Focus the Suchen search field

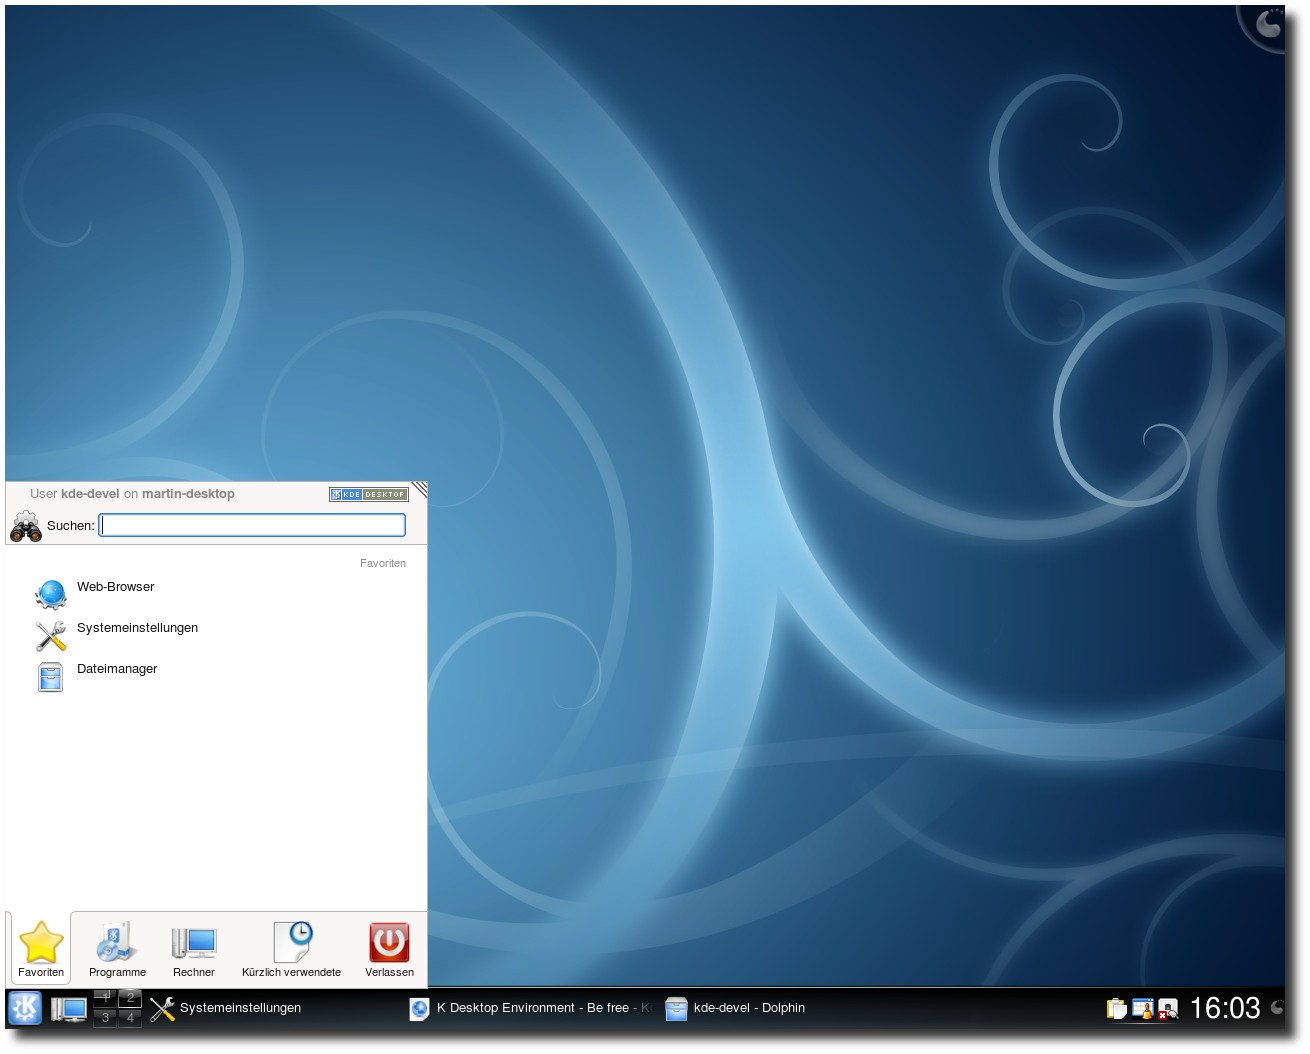tap(252, 525)
